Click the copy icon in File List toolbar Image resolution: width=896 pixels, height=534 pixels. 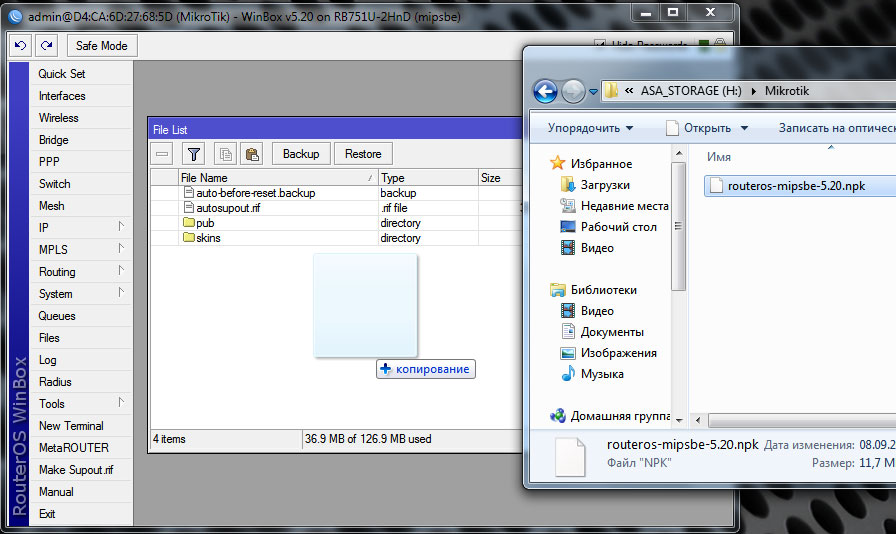click(226, 154)
